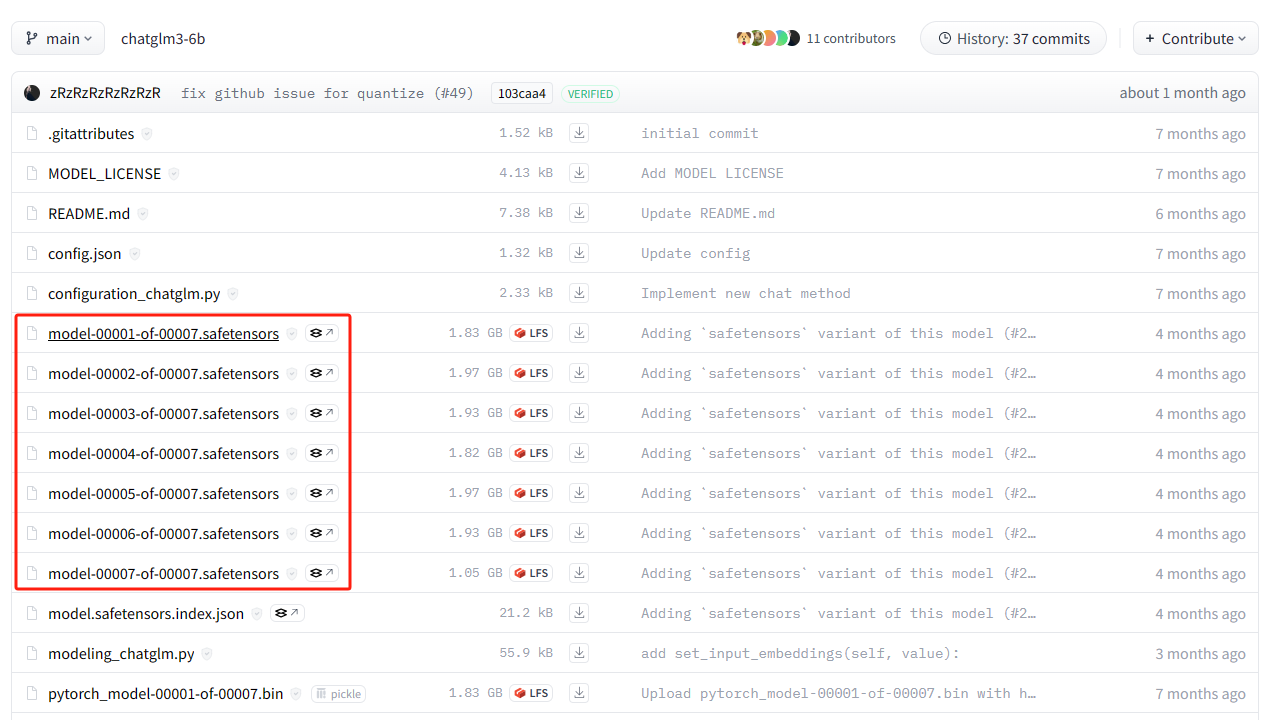Open configuration_chatglm.py file

point(134,293)
